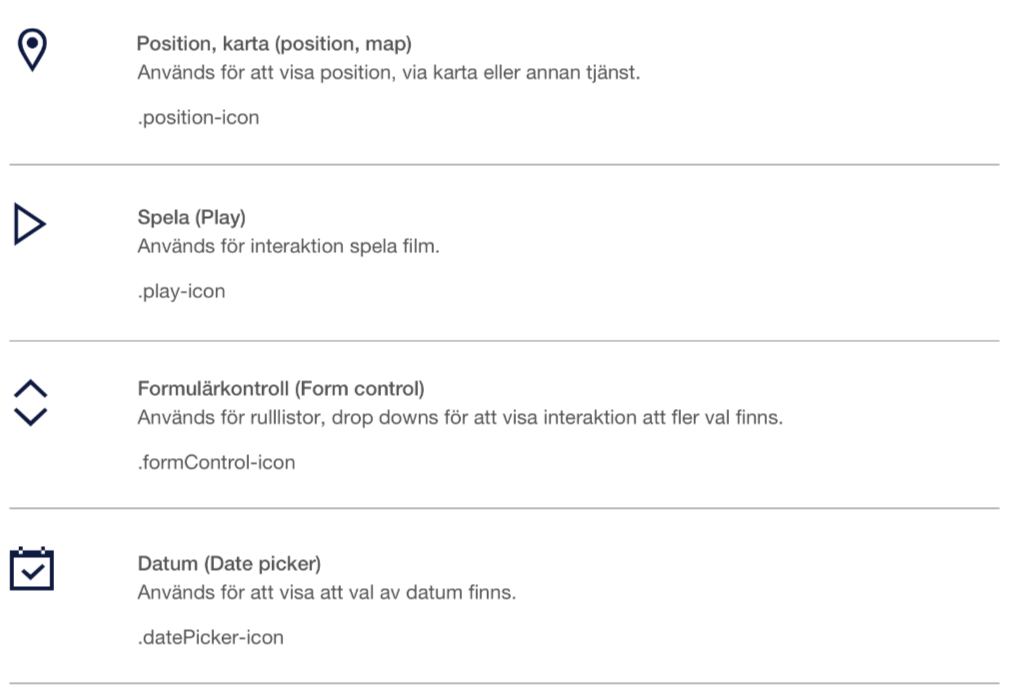The width and height of the screenshot is (1013, 690).
Task: Click the description about rulllistor and drop downs
Action: tap(460, 417)
